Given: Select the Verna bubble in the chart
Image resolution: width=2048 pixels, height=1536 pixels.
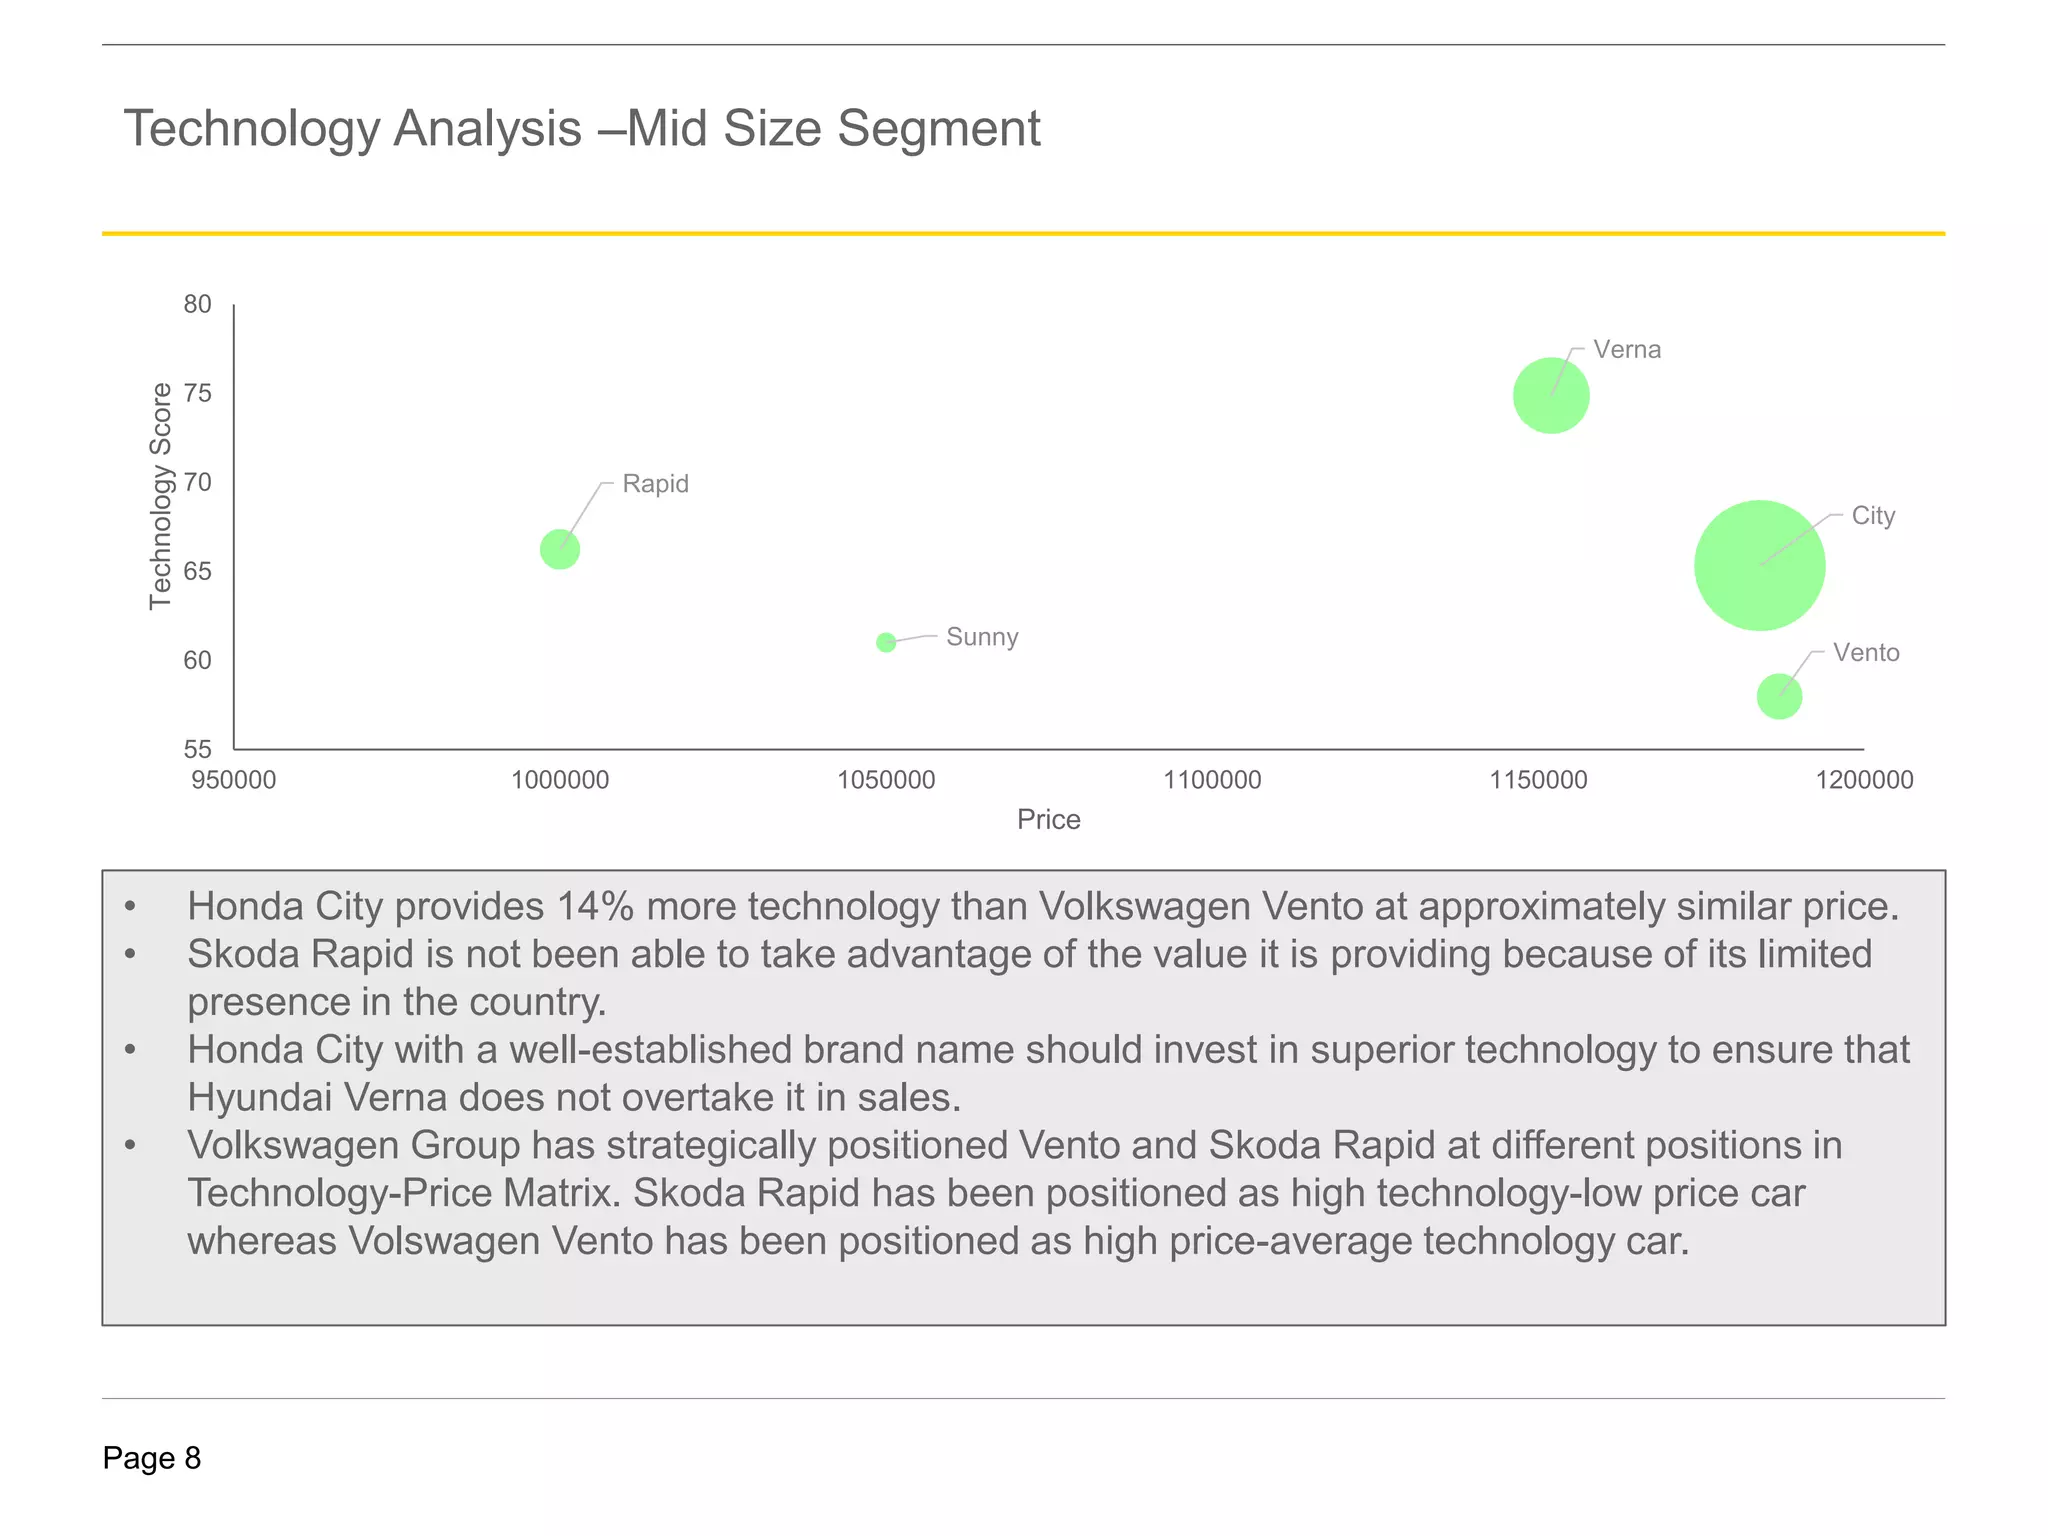Looking at the screenshot, I should pos(1550,397).
